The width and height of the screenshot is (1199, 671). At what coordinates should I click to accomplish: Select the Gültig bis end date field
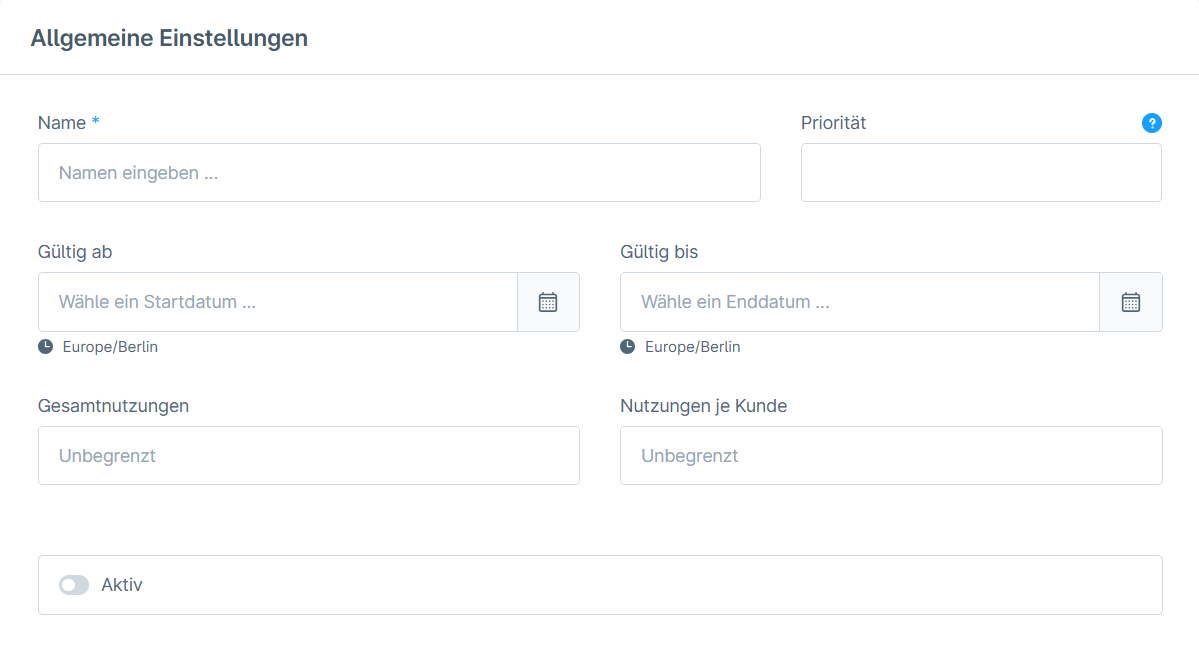(x=860, y=302)
